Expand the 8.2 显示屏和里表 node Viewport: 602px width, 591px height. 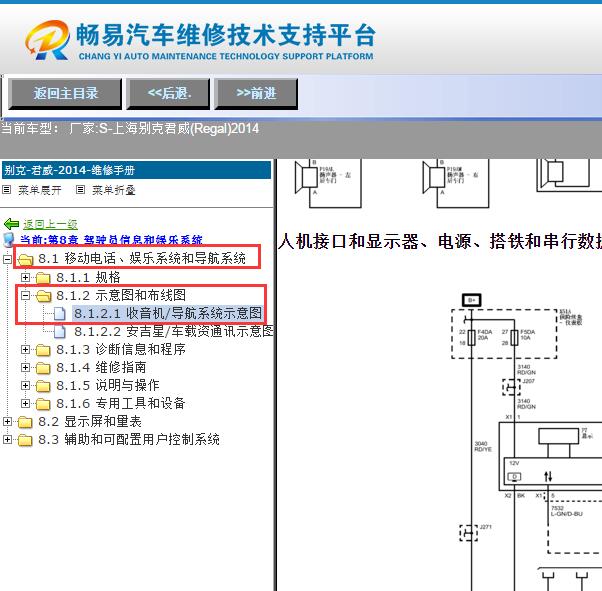(x=7, y=422)
